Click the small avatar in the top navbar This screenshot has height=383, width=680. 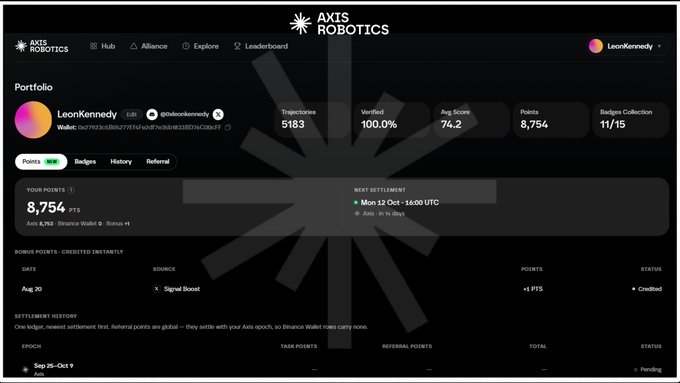pyautogui.click(x=596, y=46)
